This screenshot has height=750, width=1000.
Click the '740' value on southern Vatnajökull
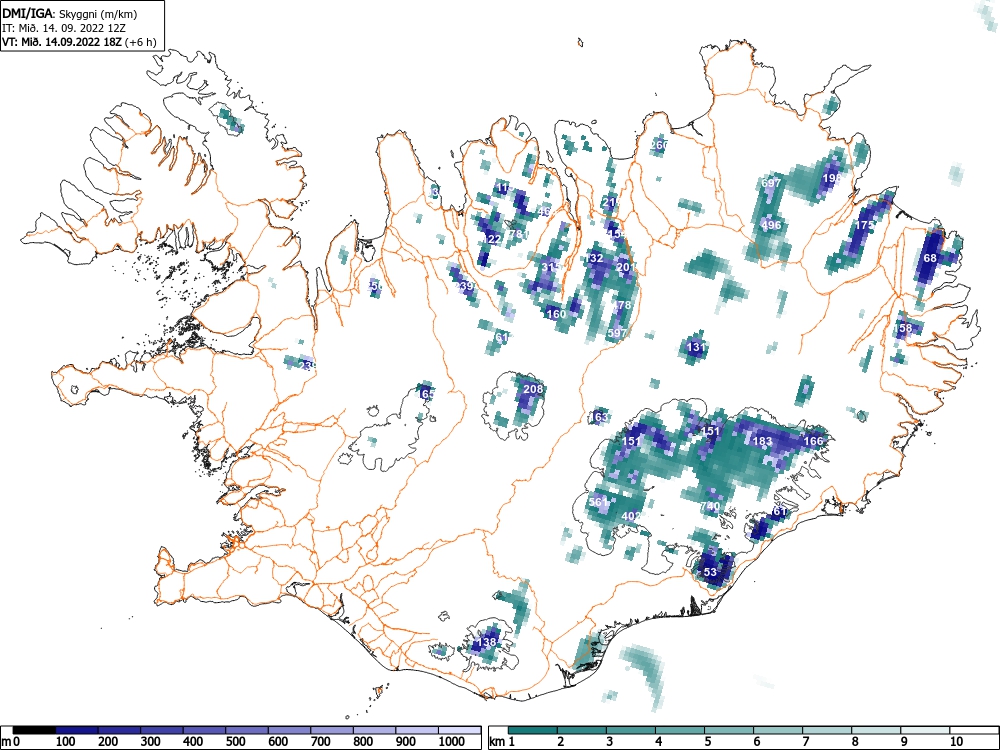point(710,506)
